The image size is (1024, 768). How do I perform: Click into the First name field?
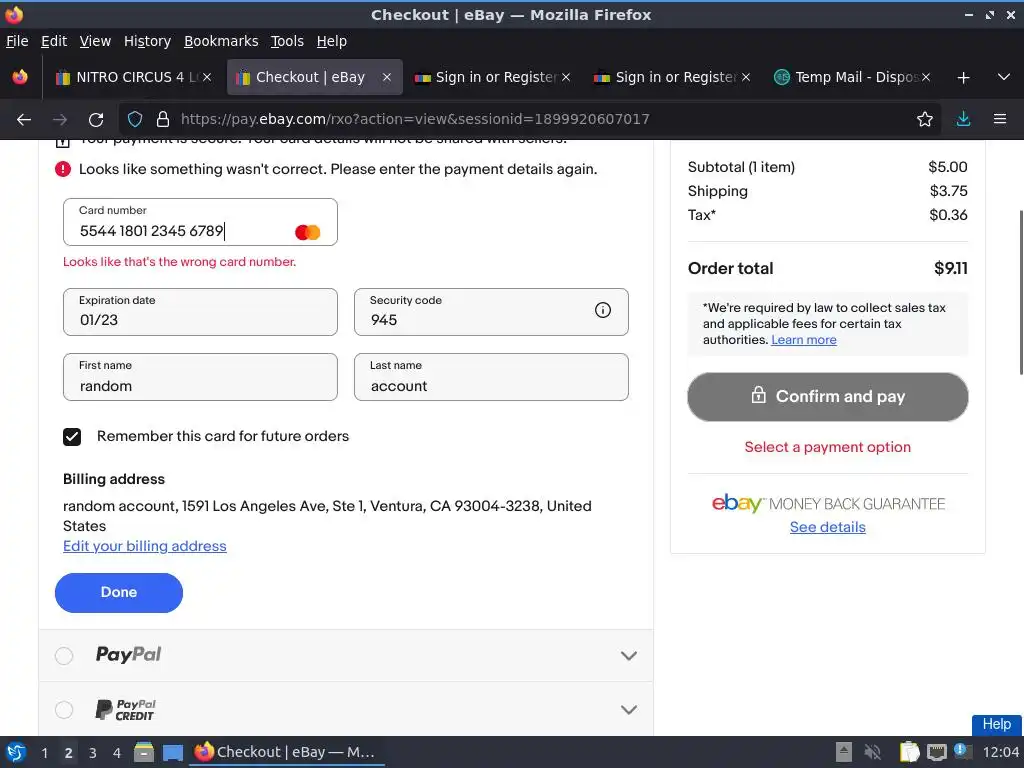pyautogui.click(x=200, y=377)
